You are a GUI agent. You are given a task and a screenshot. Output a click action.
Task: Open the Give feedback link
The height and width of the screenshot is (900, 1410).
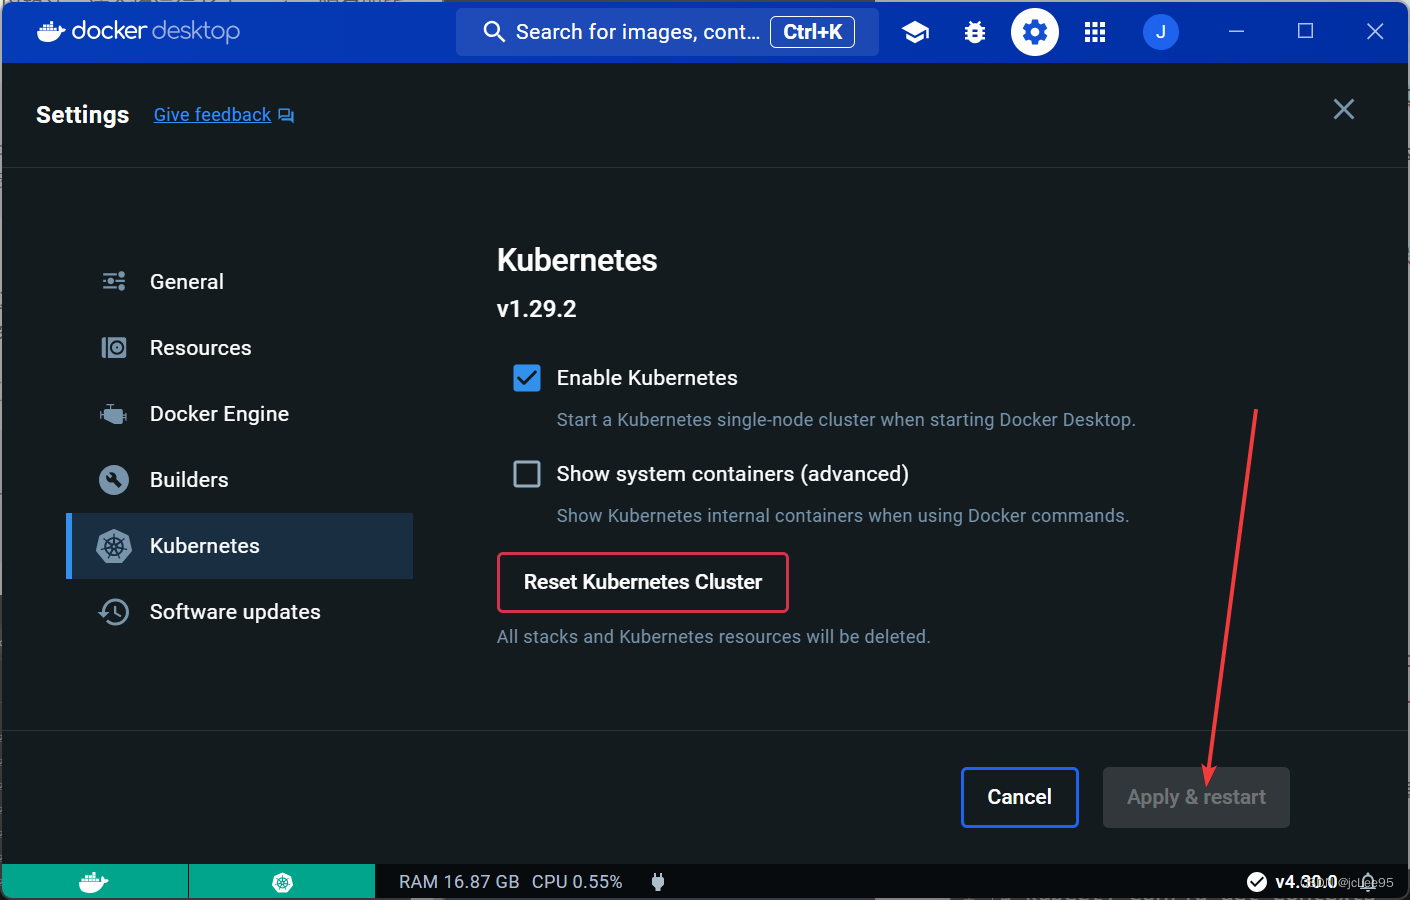211,114
